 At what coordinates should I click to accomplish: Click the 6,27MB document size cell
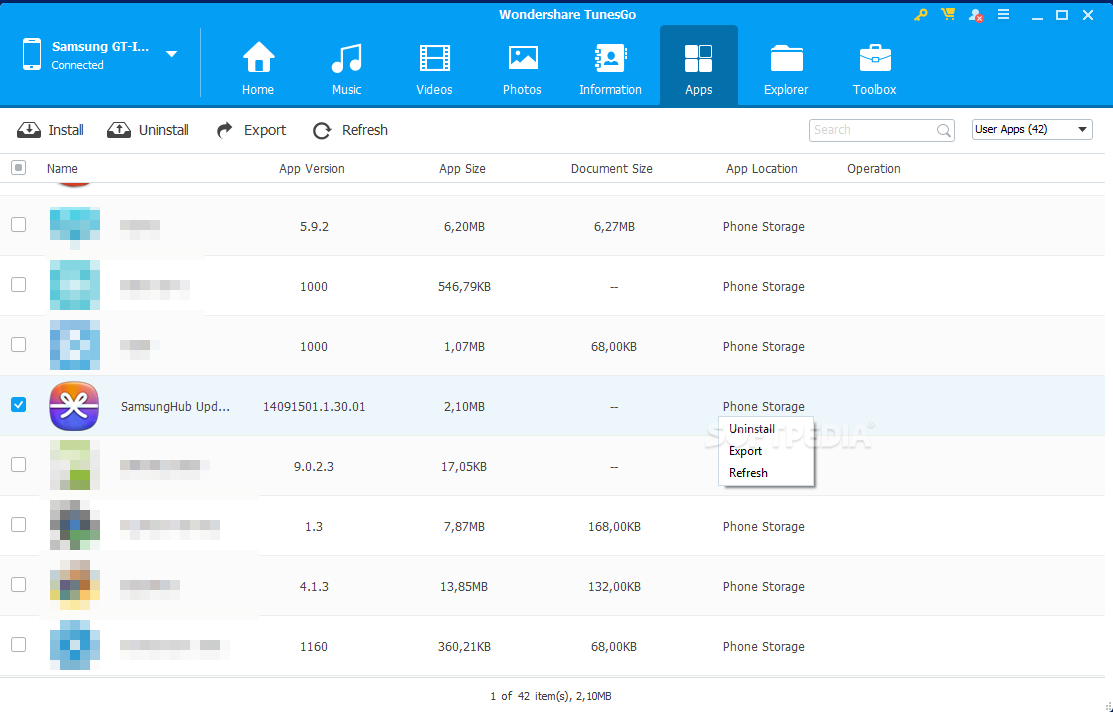click(614, 227)
